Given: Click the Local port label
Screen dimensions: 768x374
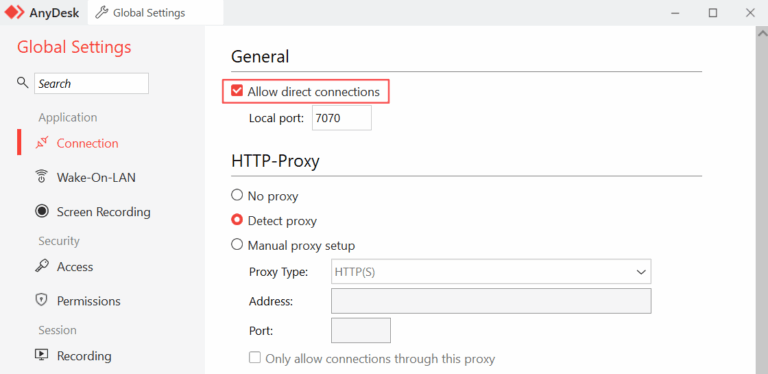Looking at the screenshot, I should tap(276, 118).
